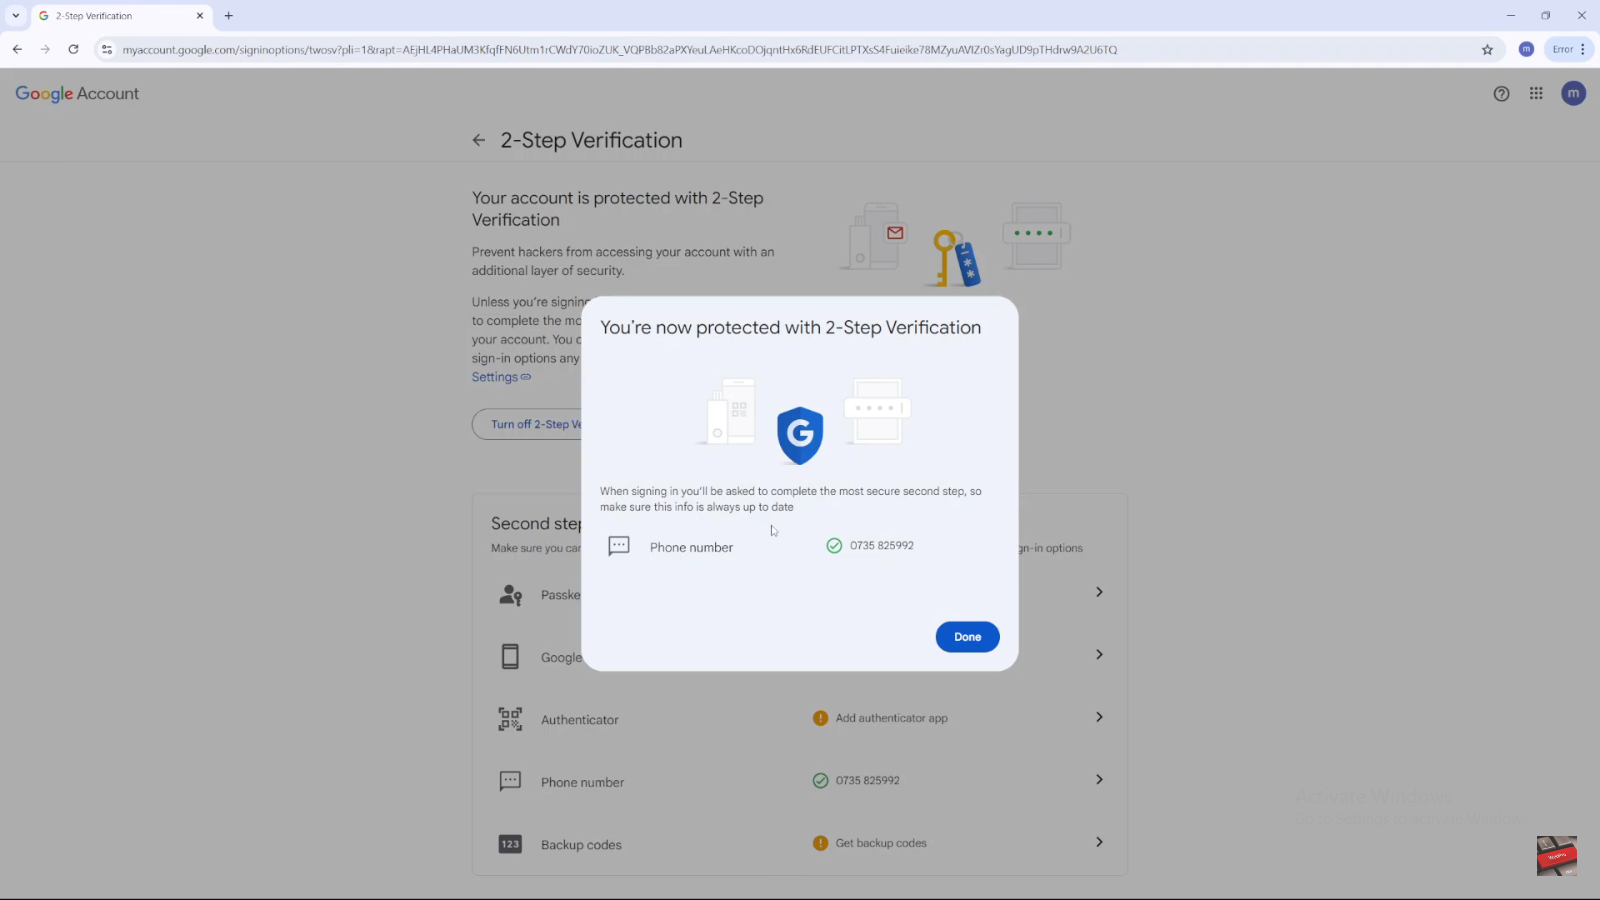Click the Phone number label in dialog
The height and width of the screenshot is (900, 1600).
[691, 548]
